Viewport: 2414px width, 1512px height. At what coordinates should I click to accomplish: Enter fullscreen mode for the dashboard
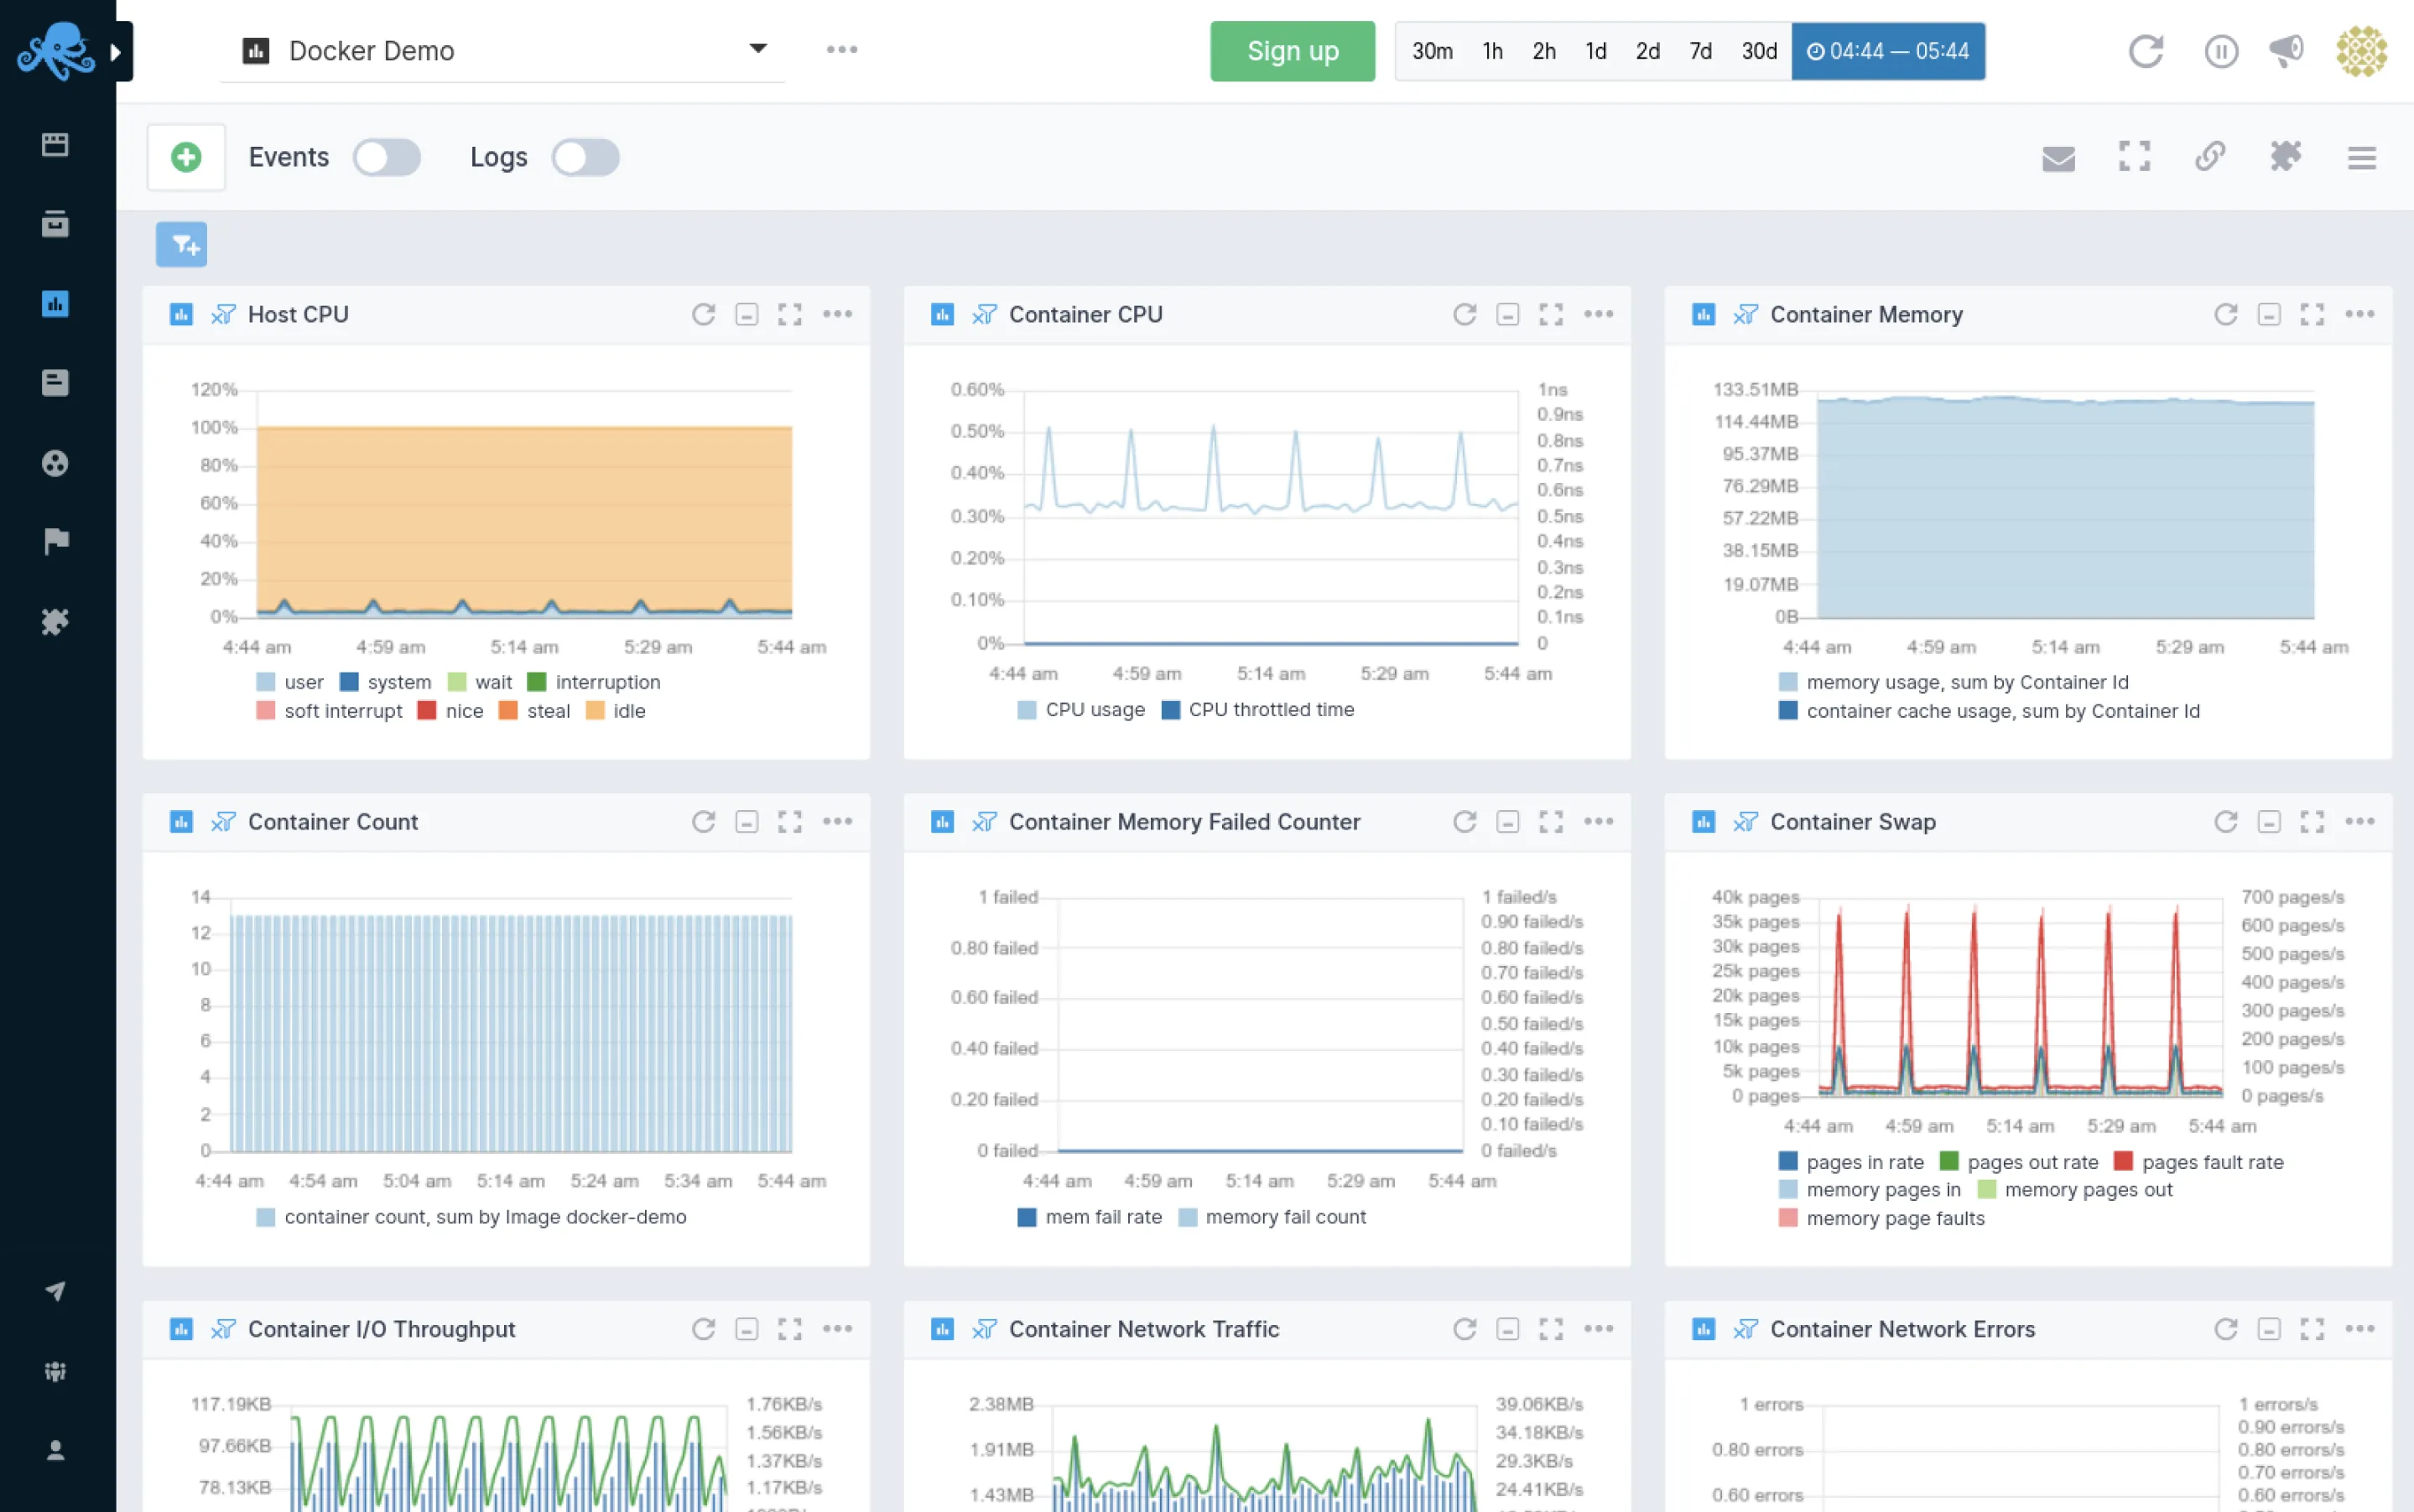[x=2134, y=157]
